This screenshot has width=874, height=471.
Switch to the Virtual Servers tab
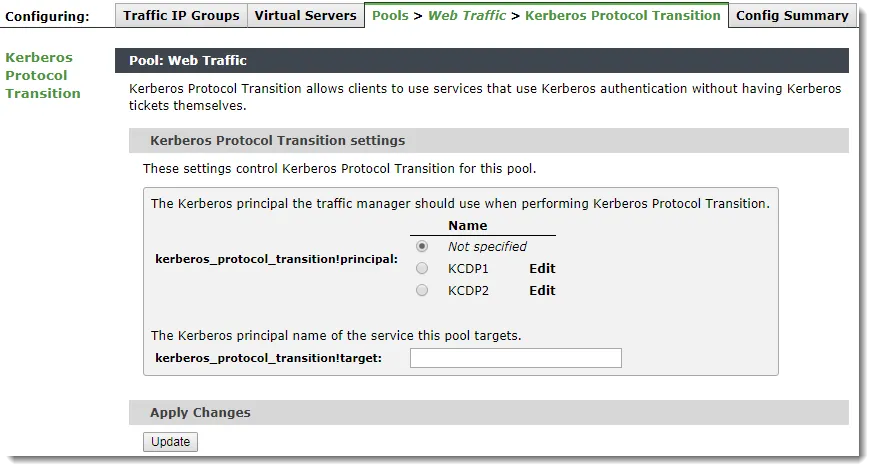coord(305,16)
